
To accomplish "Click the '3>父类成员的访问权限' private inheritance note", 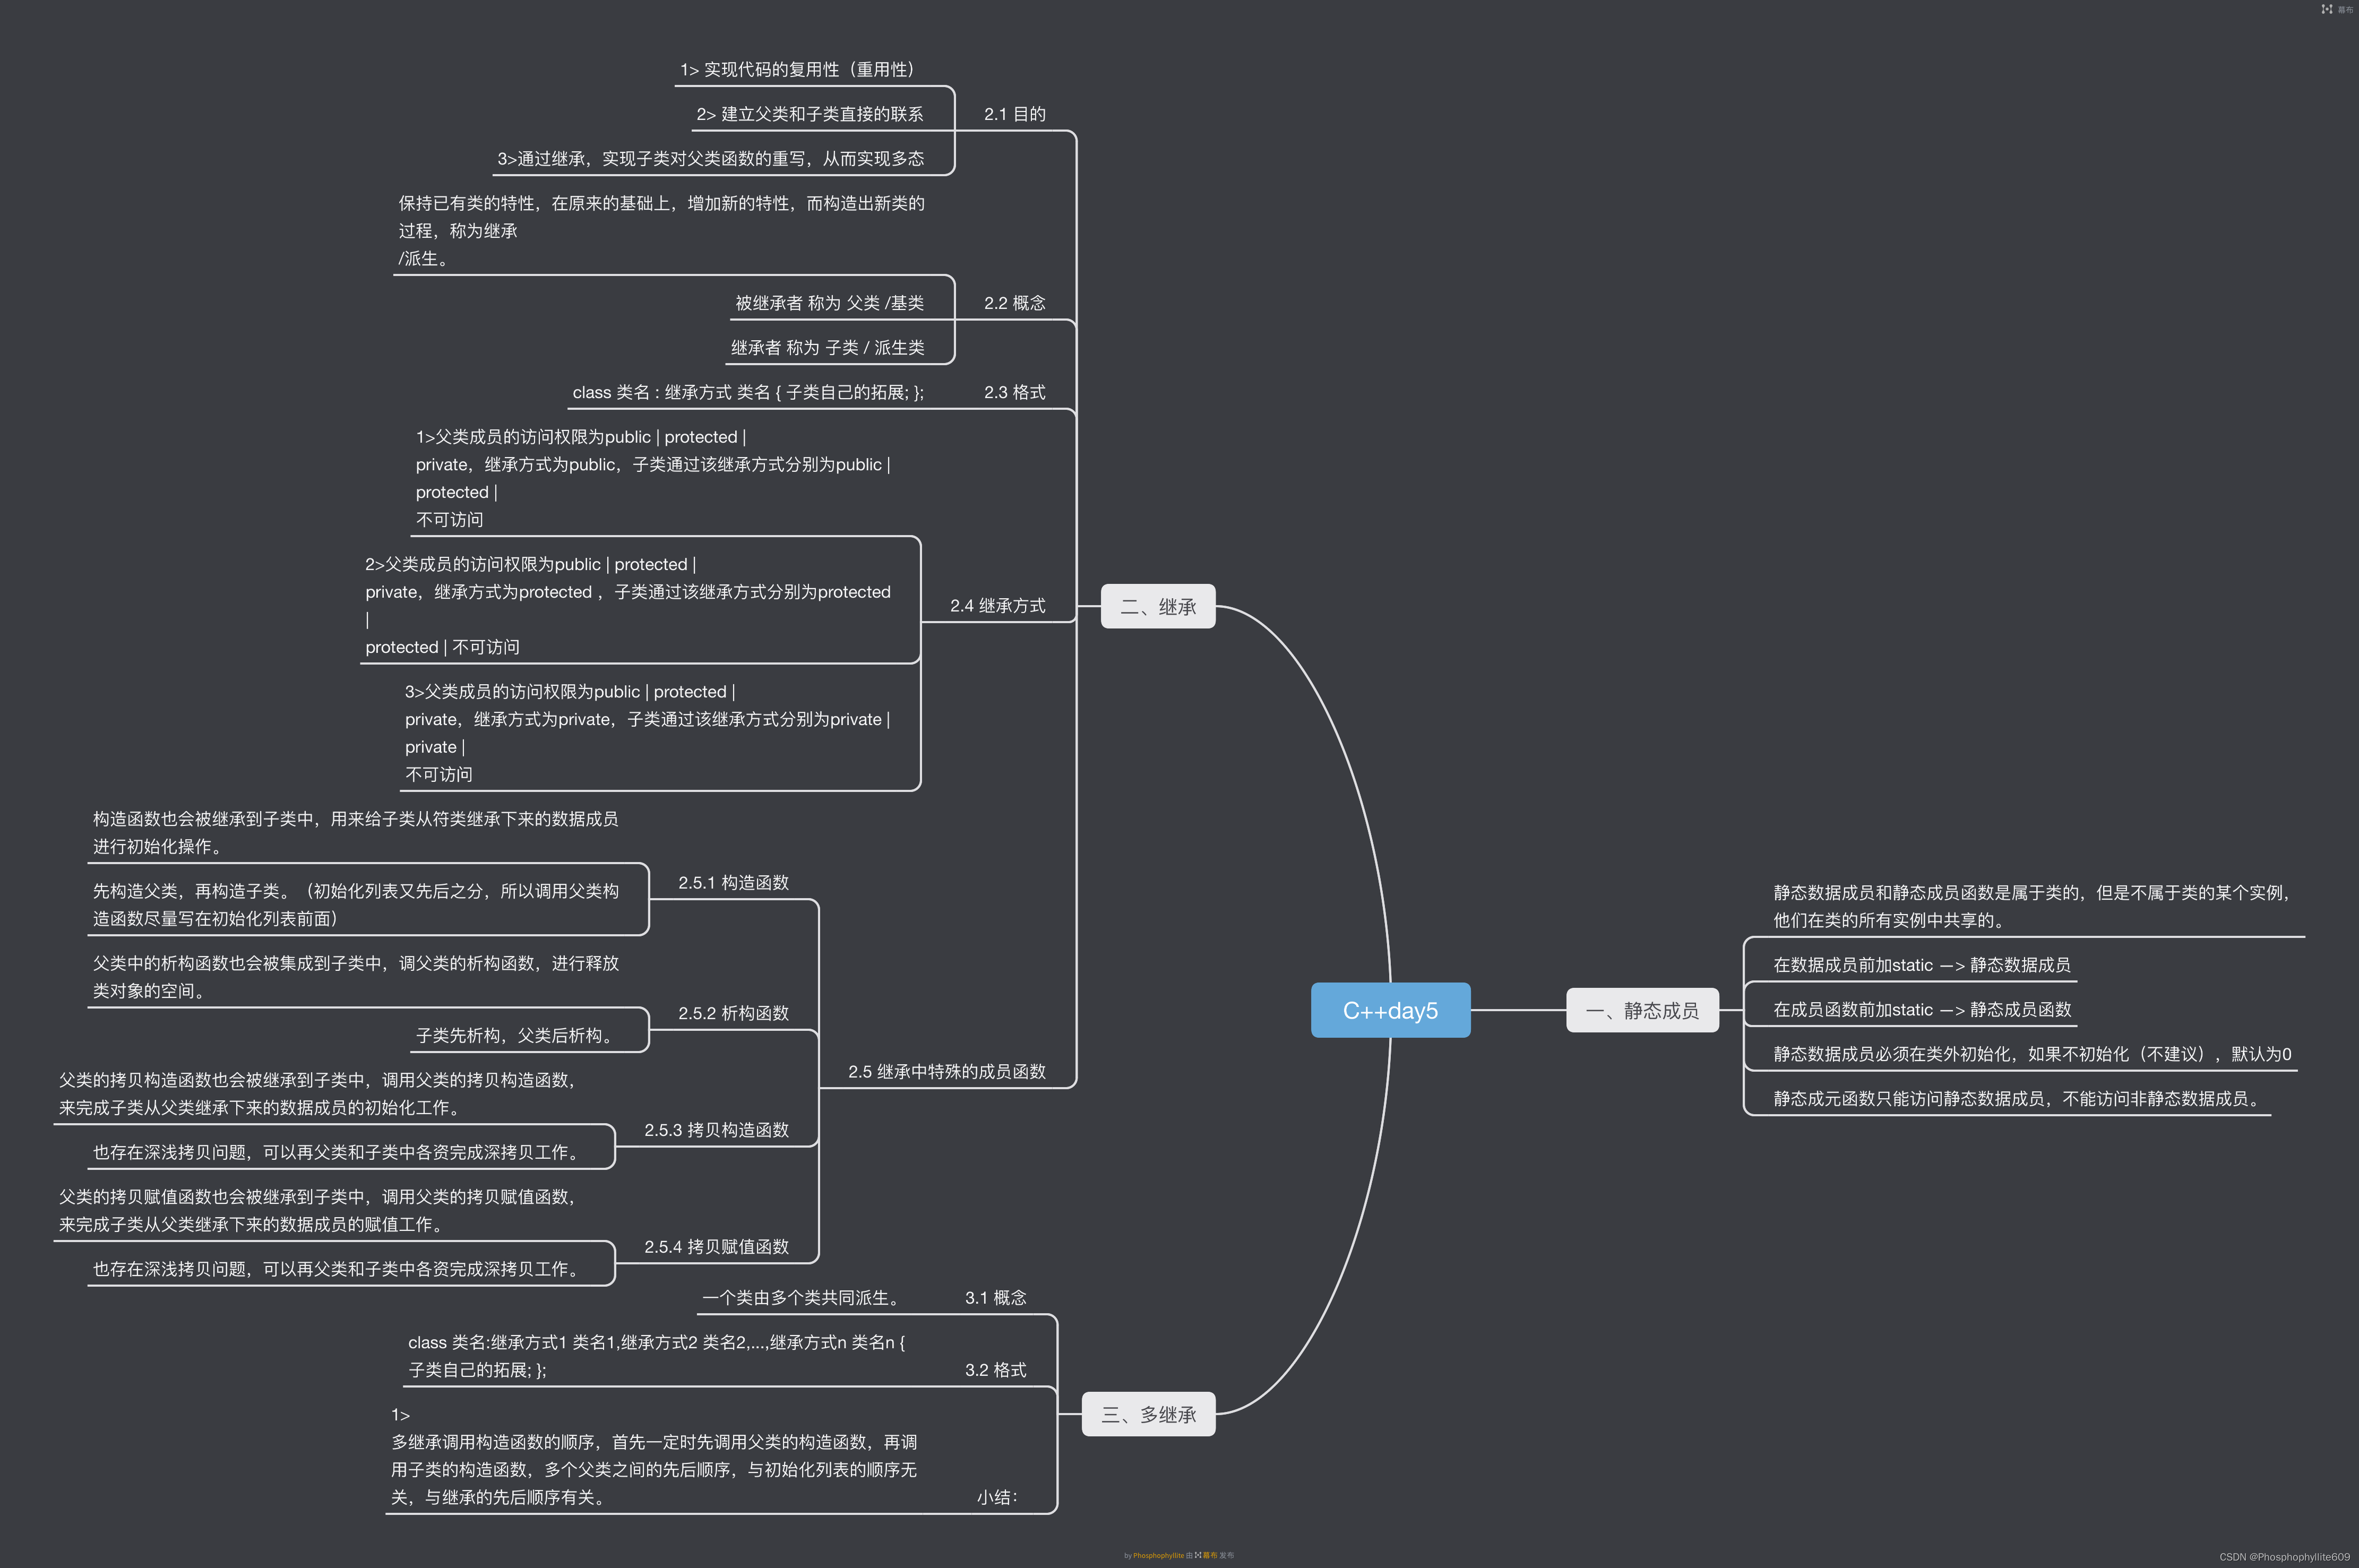I will click(647, 733).
